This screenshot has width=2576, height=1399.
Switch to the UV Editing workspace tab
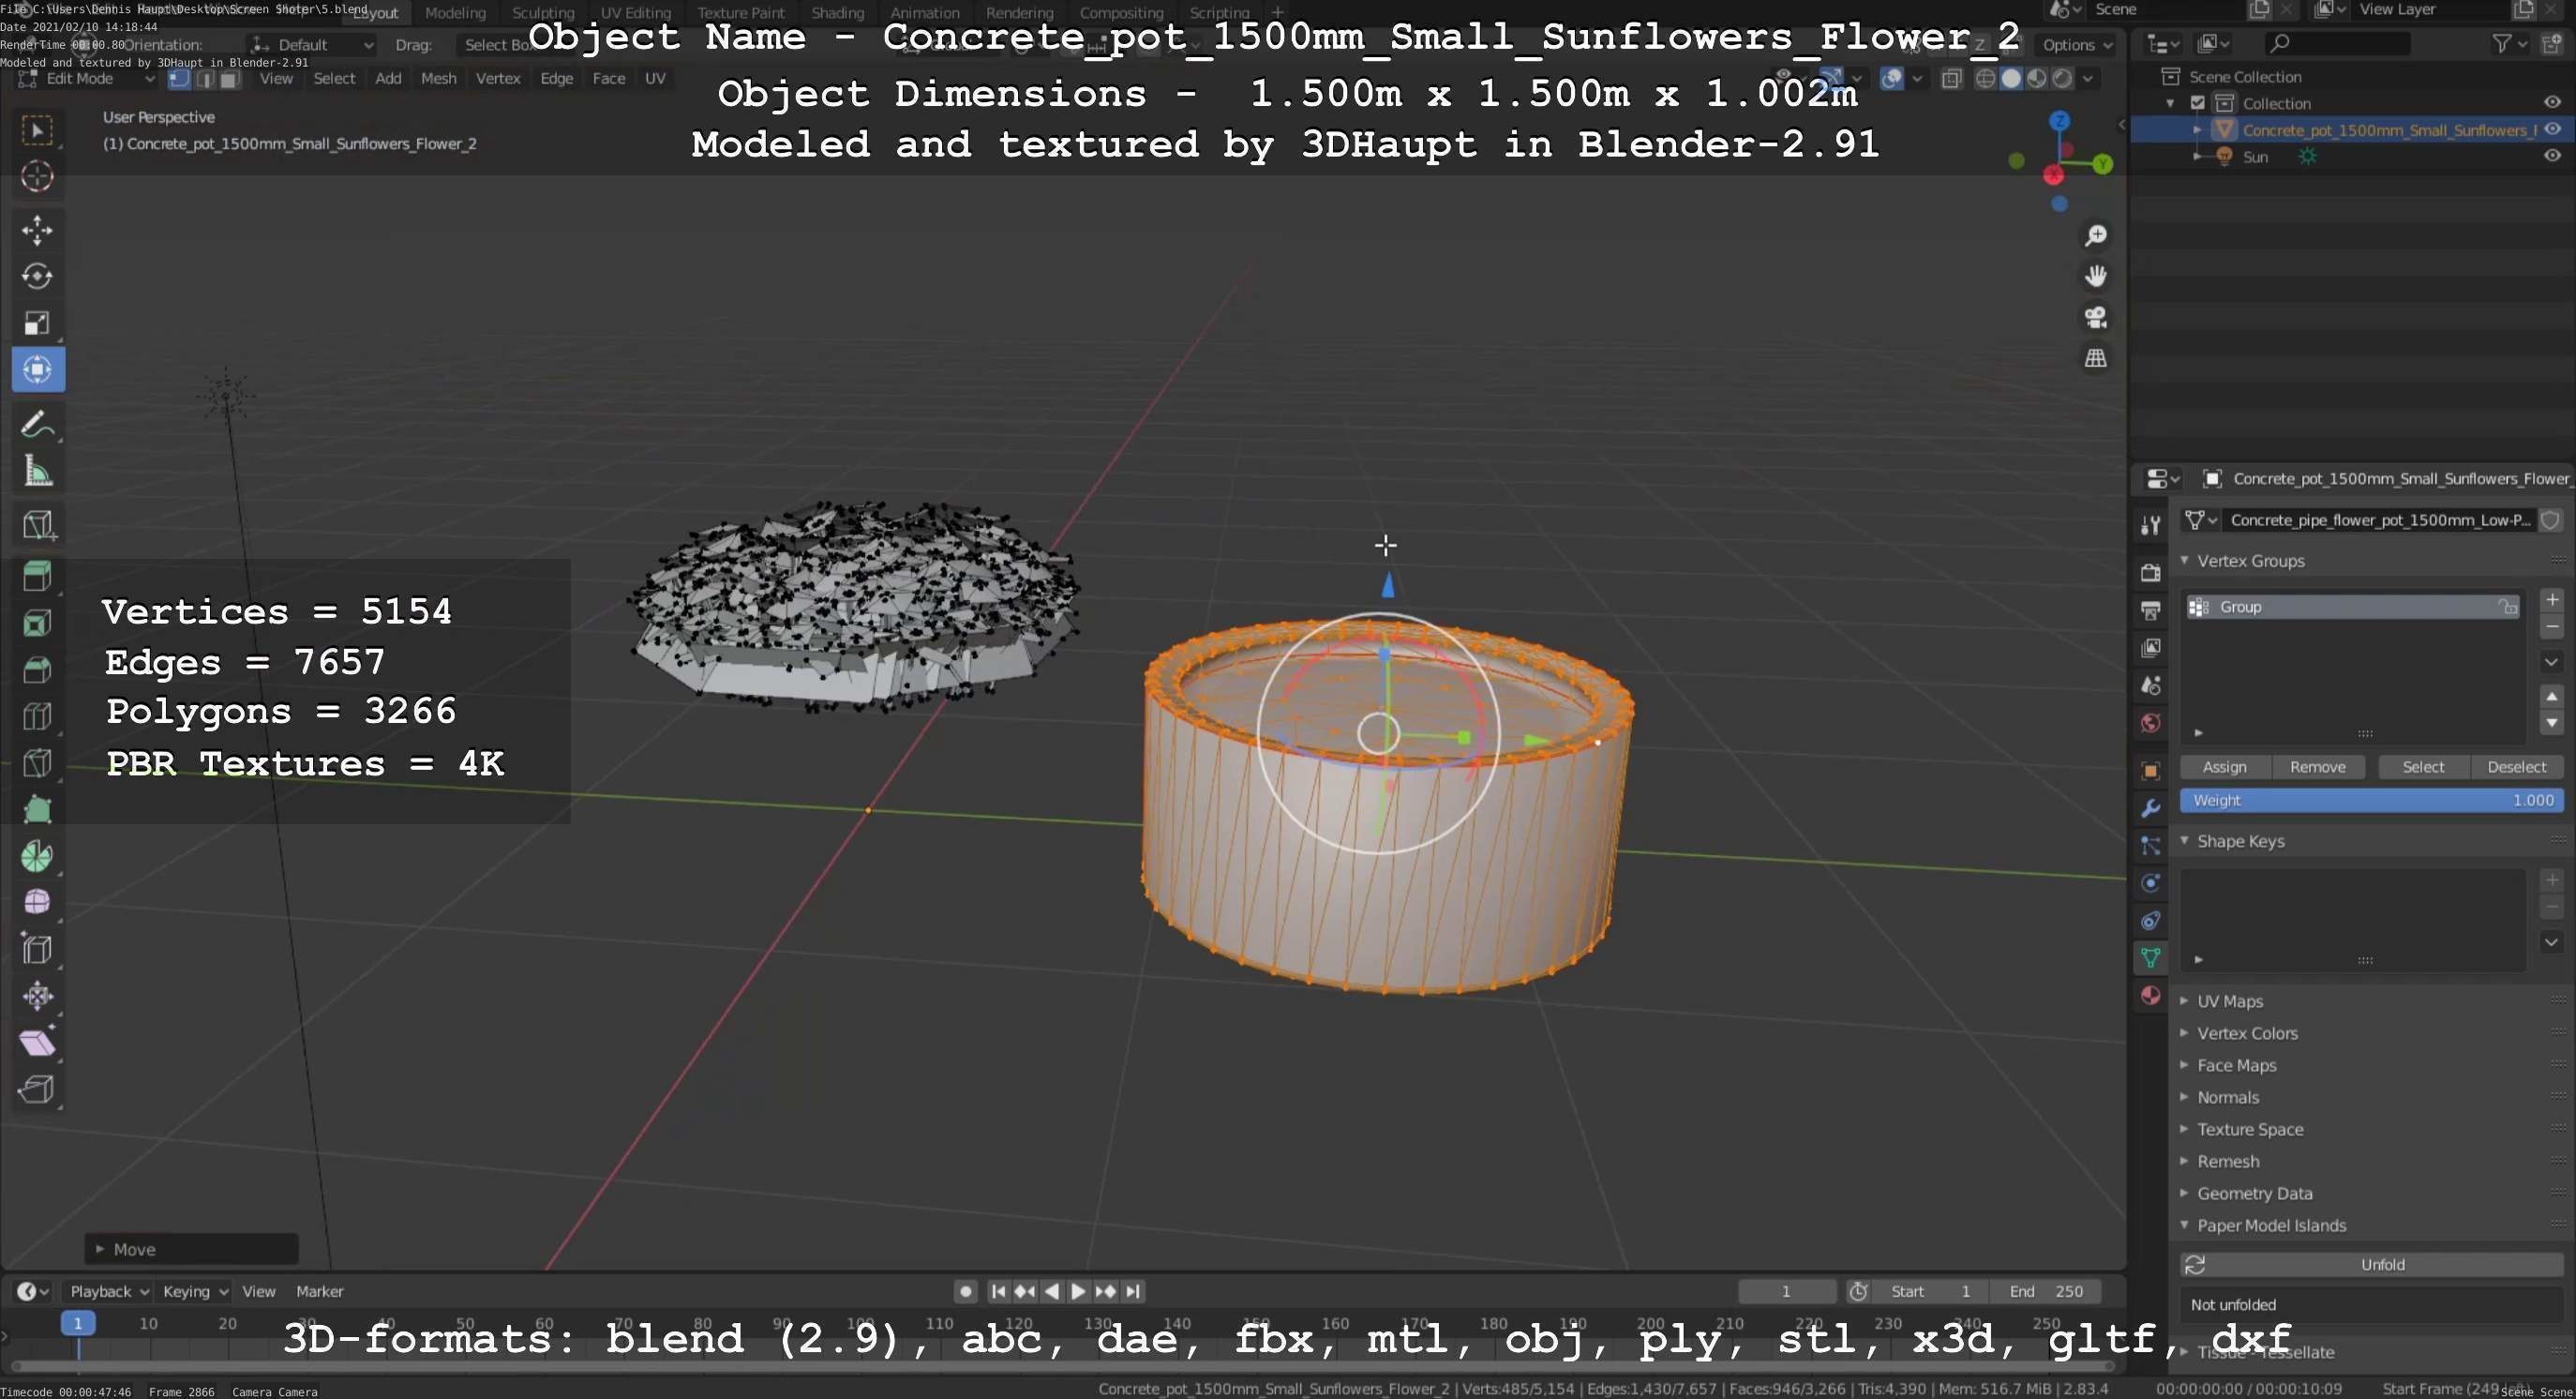click(635, 13)
